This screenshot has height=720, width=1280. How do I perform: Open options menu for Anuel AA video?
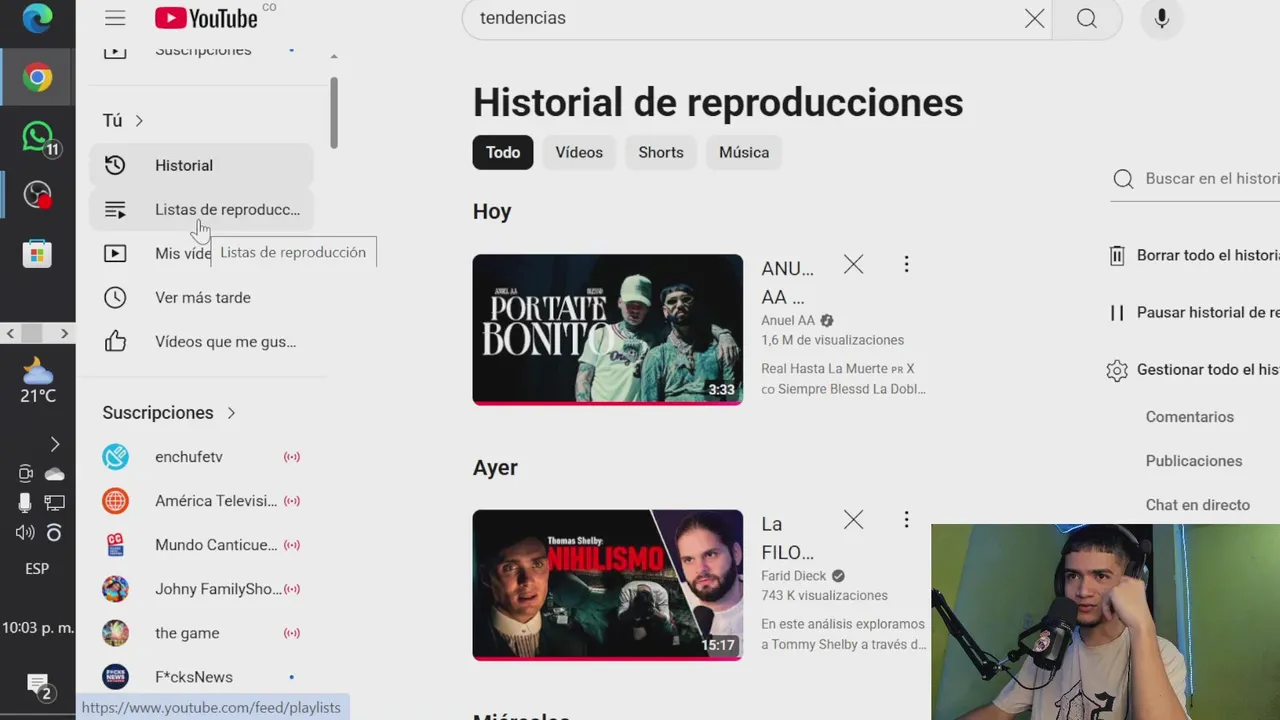coord(906,264)
